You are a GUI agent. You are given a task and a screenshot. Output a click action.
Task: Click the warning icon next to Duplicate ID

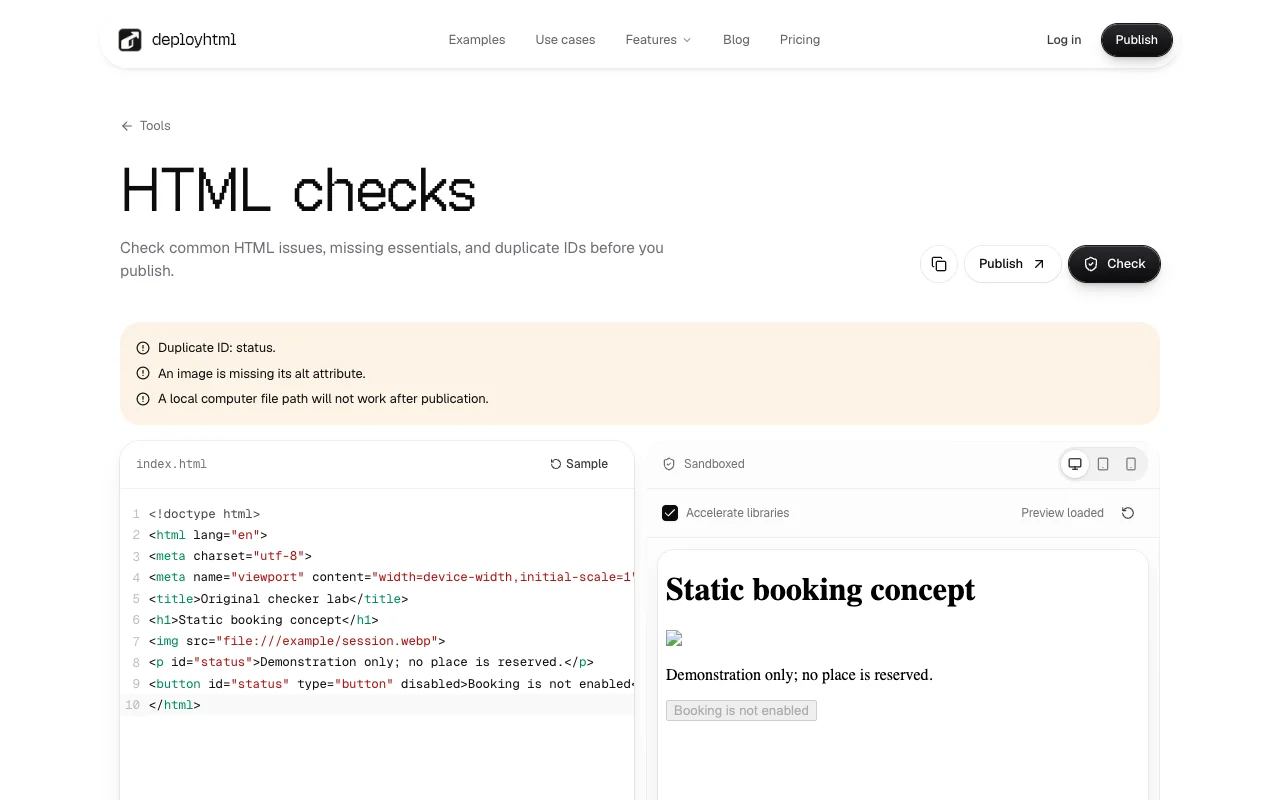point(143,348)
